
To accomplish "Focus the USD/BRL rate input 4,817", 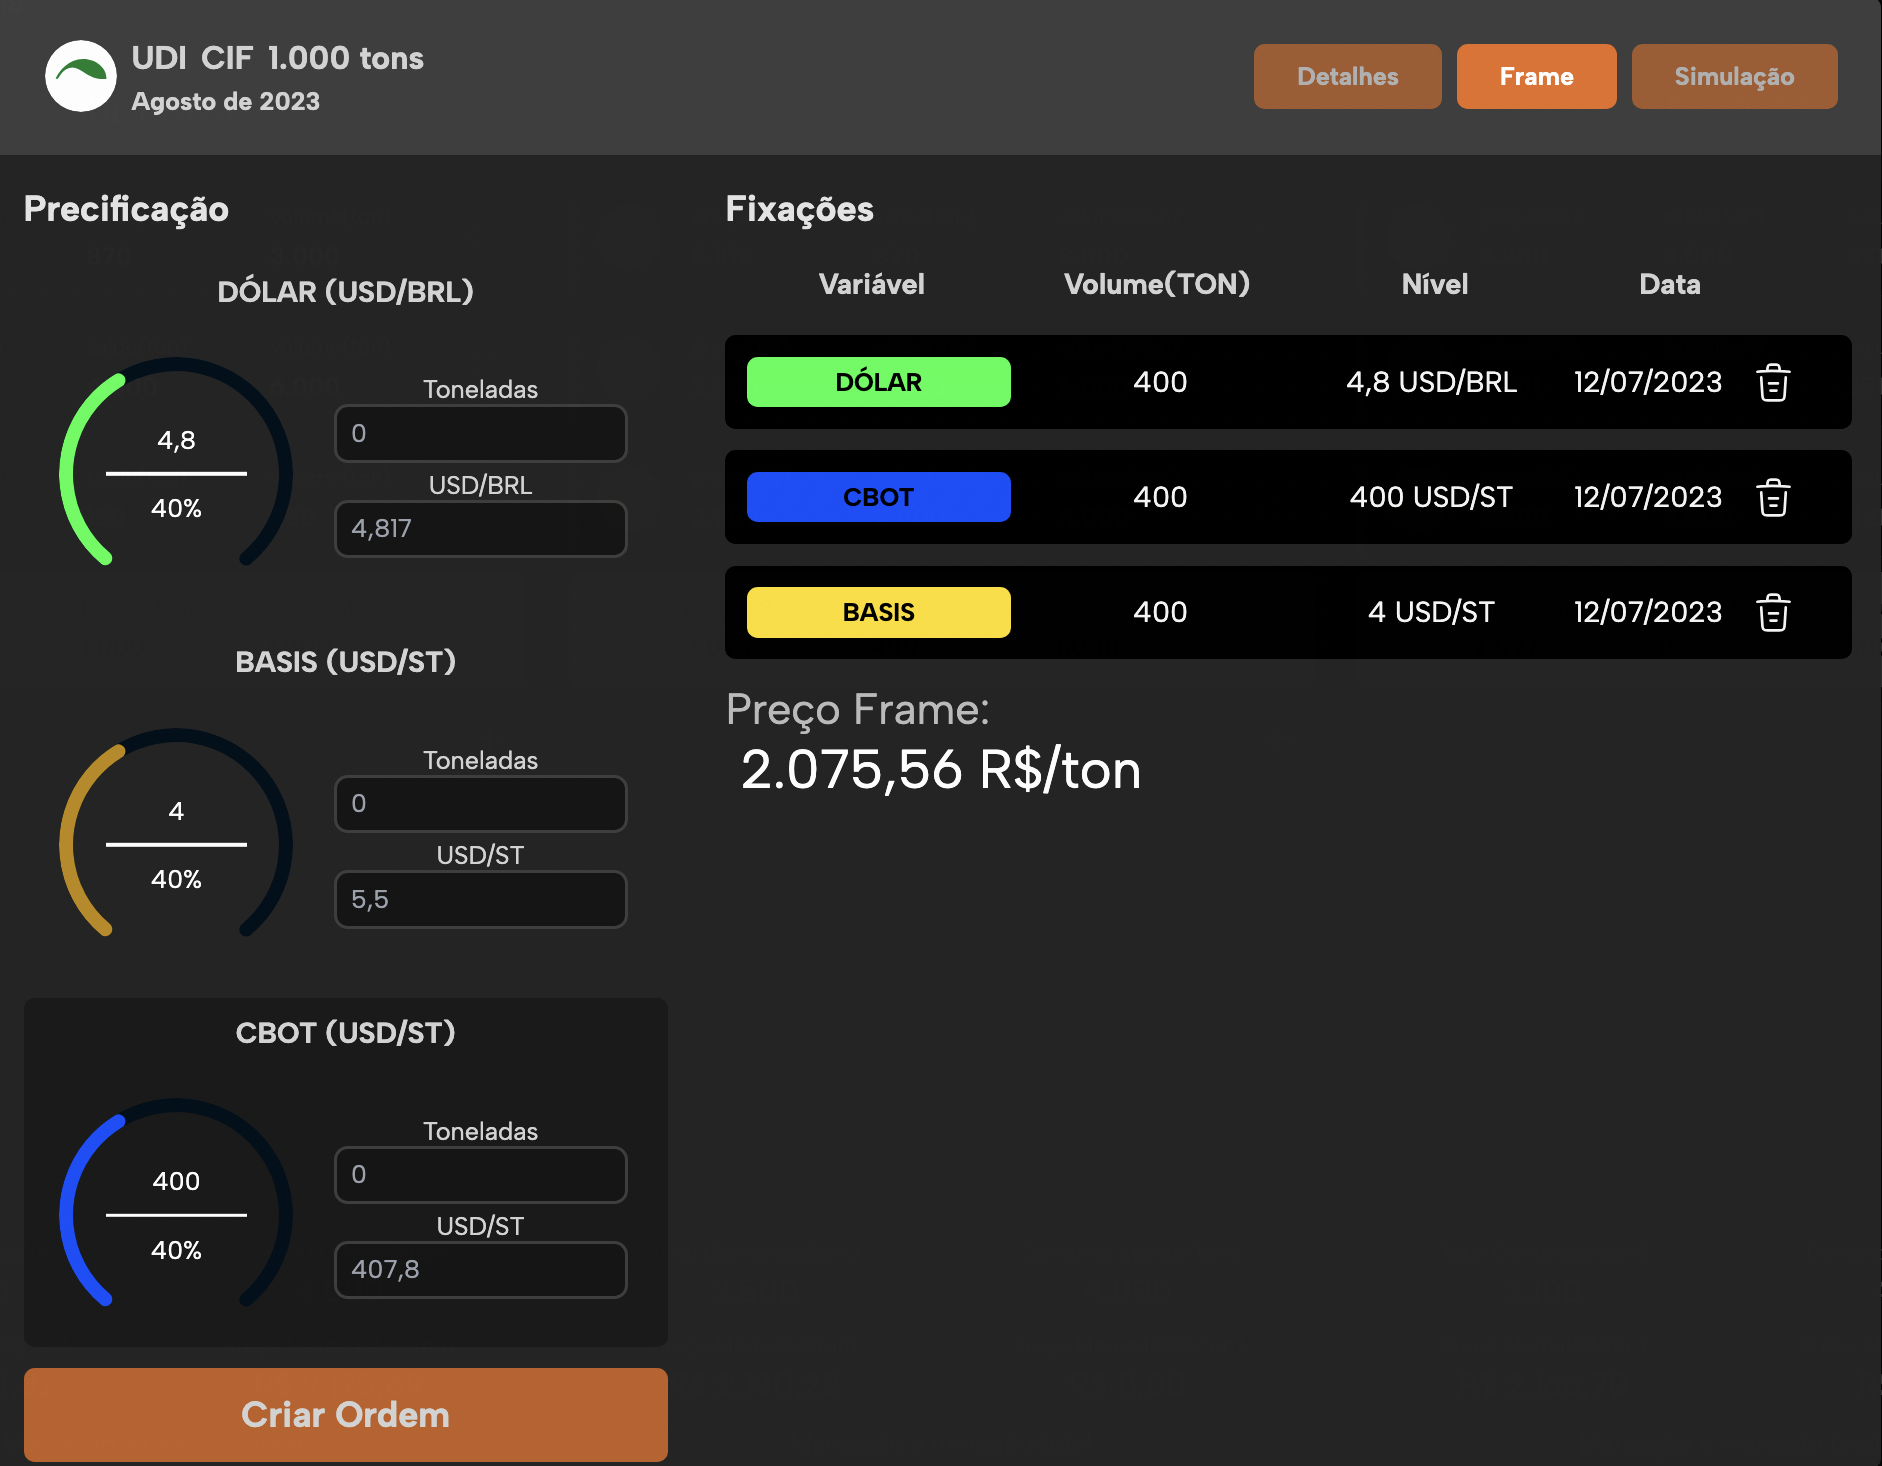I will 480,528.
